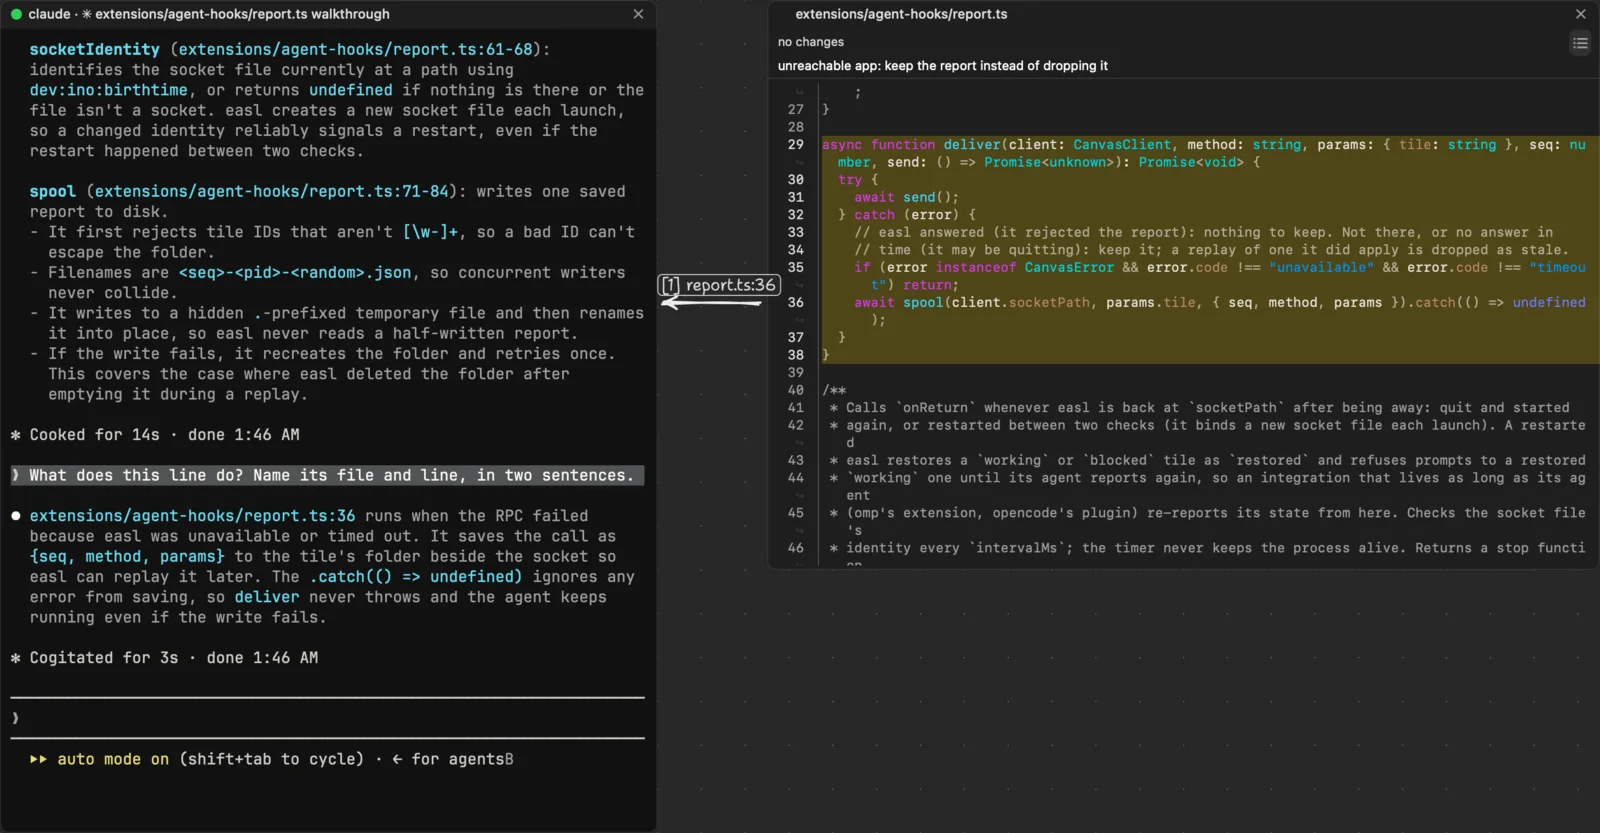Image resolution: width=1600 pixels, height=833 pixels.
Task: Click gutter line number 29
Action: [796, 144]
